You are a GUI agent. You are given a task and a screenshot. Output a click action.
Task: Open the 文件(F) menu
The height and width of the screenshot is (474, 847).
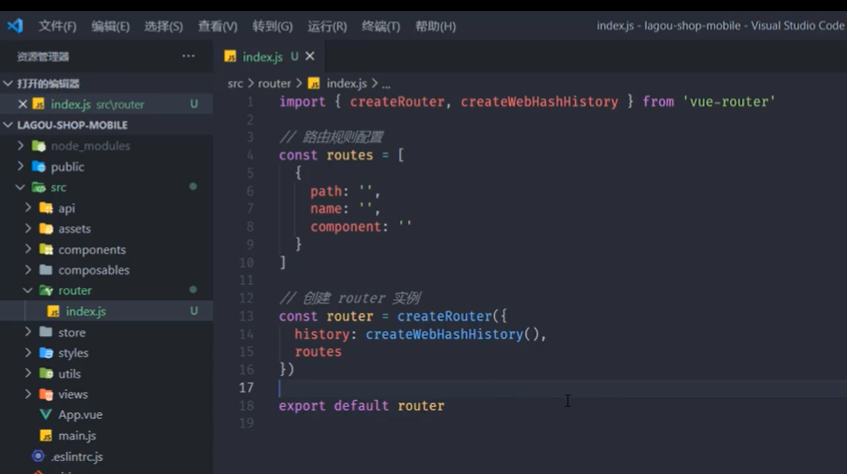[x=57, y=26]
